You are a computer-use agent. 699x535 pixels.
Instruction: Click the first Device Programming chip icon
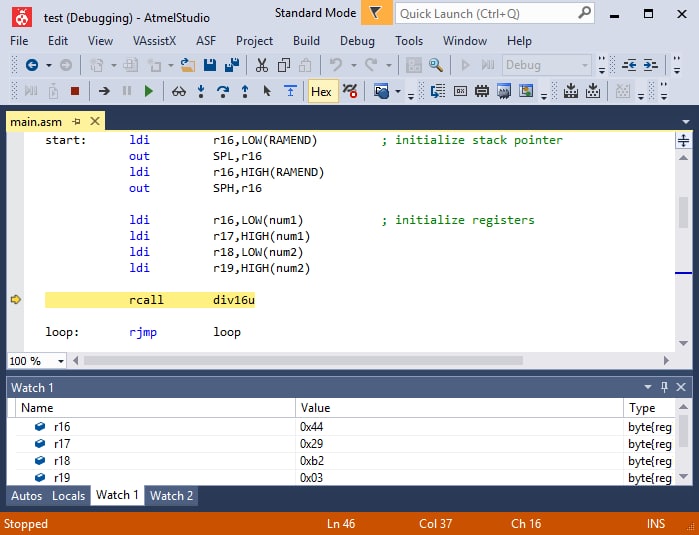571,91
